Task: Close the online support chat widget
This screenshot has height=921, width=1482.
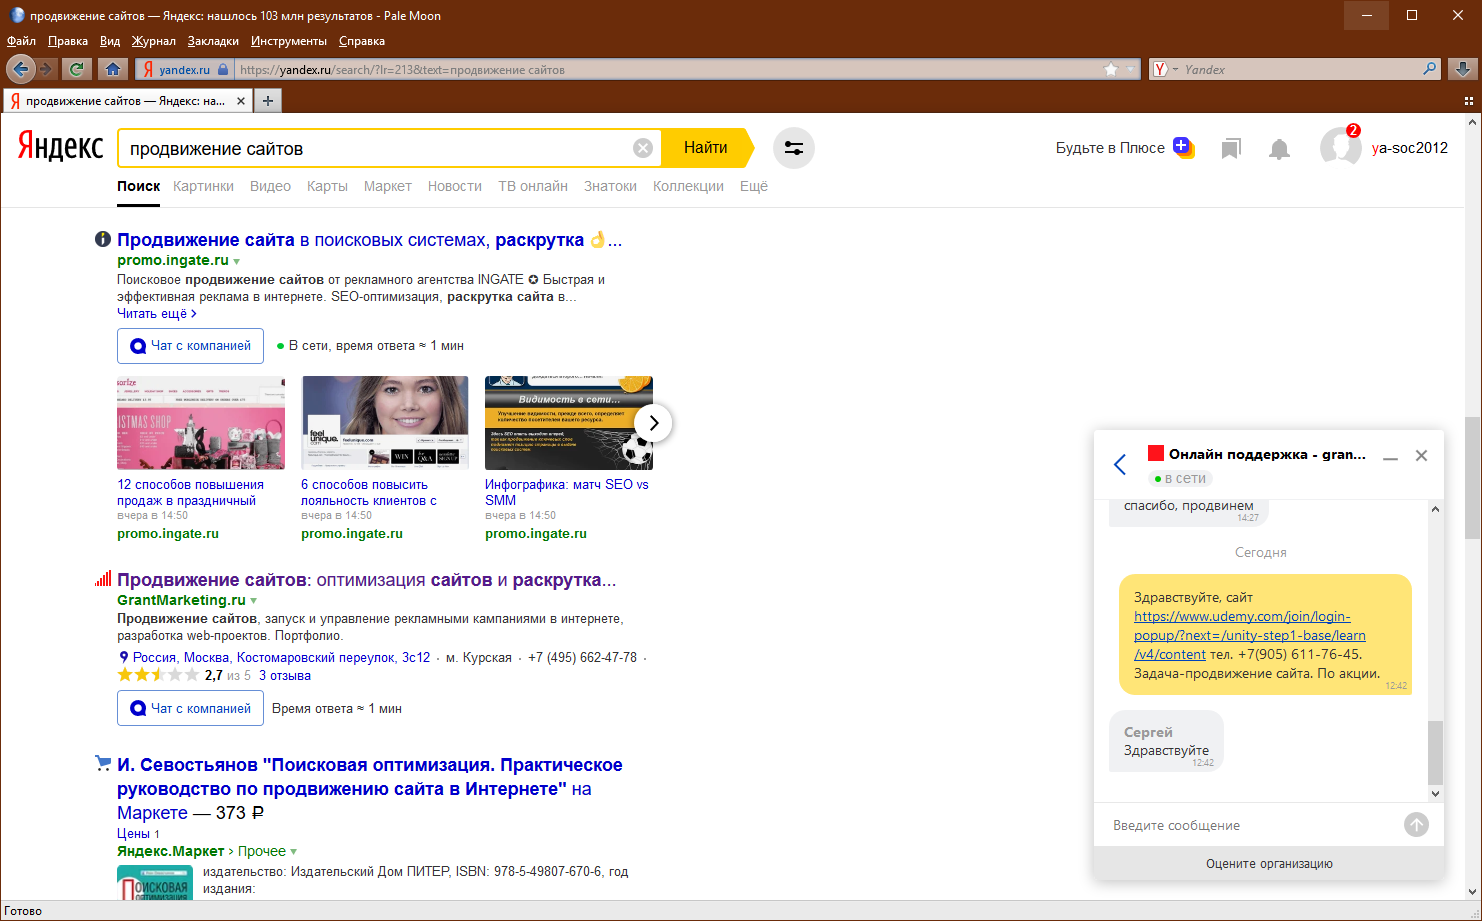Action: tap(1421, 455)
